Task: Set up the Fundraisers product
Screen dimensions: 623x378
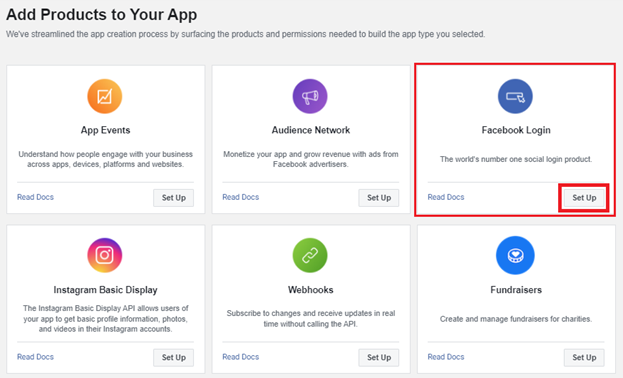Action: (584, 357)
